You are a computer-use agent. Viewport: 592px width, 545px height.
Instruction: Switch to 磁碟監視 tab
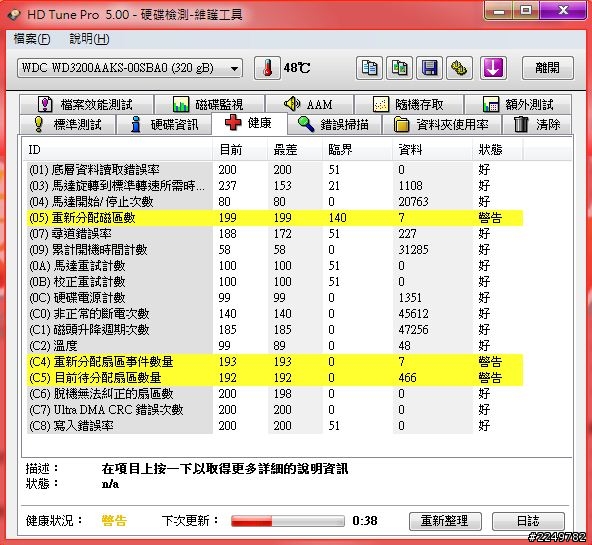[209, 104]
